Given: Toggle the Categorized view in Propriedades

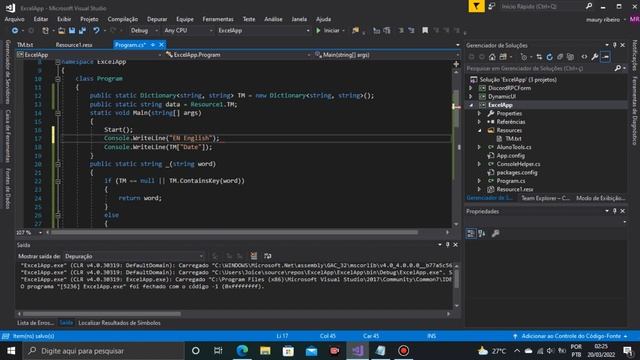Looking at the screenshot, I should [471, 233].
